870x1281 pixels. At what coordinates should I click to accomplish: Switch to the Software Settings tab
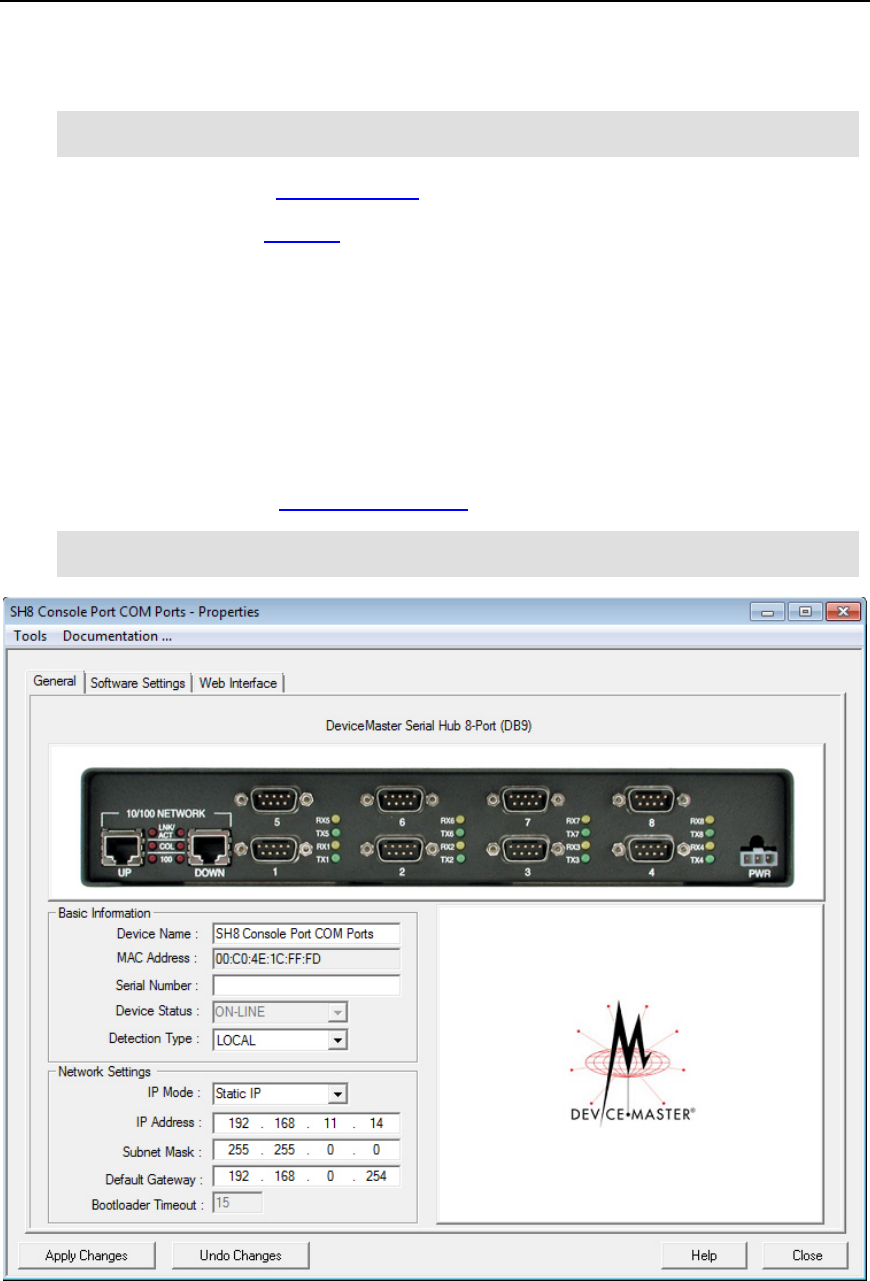[x=137, y=683]
